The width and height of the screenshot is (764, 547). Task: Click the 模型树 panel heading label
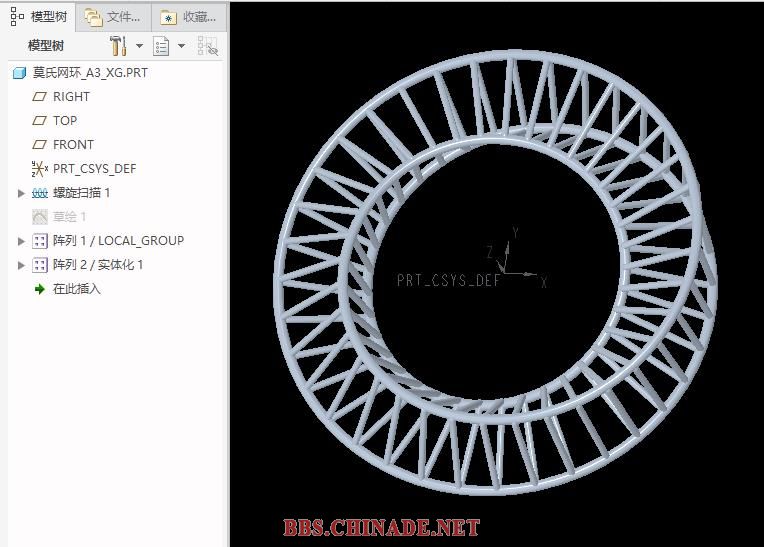coord(46,46)
